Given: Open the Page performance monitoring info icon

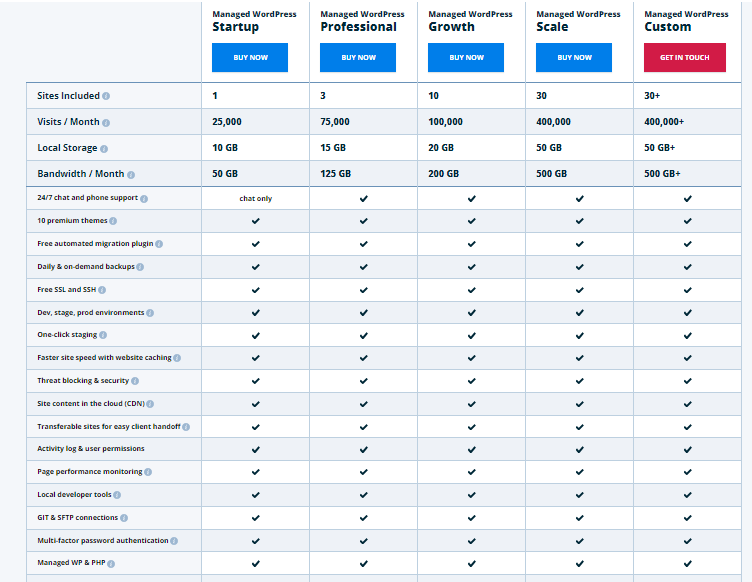Looking at the screenshot, I should pos(148,472).
